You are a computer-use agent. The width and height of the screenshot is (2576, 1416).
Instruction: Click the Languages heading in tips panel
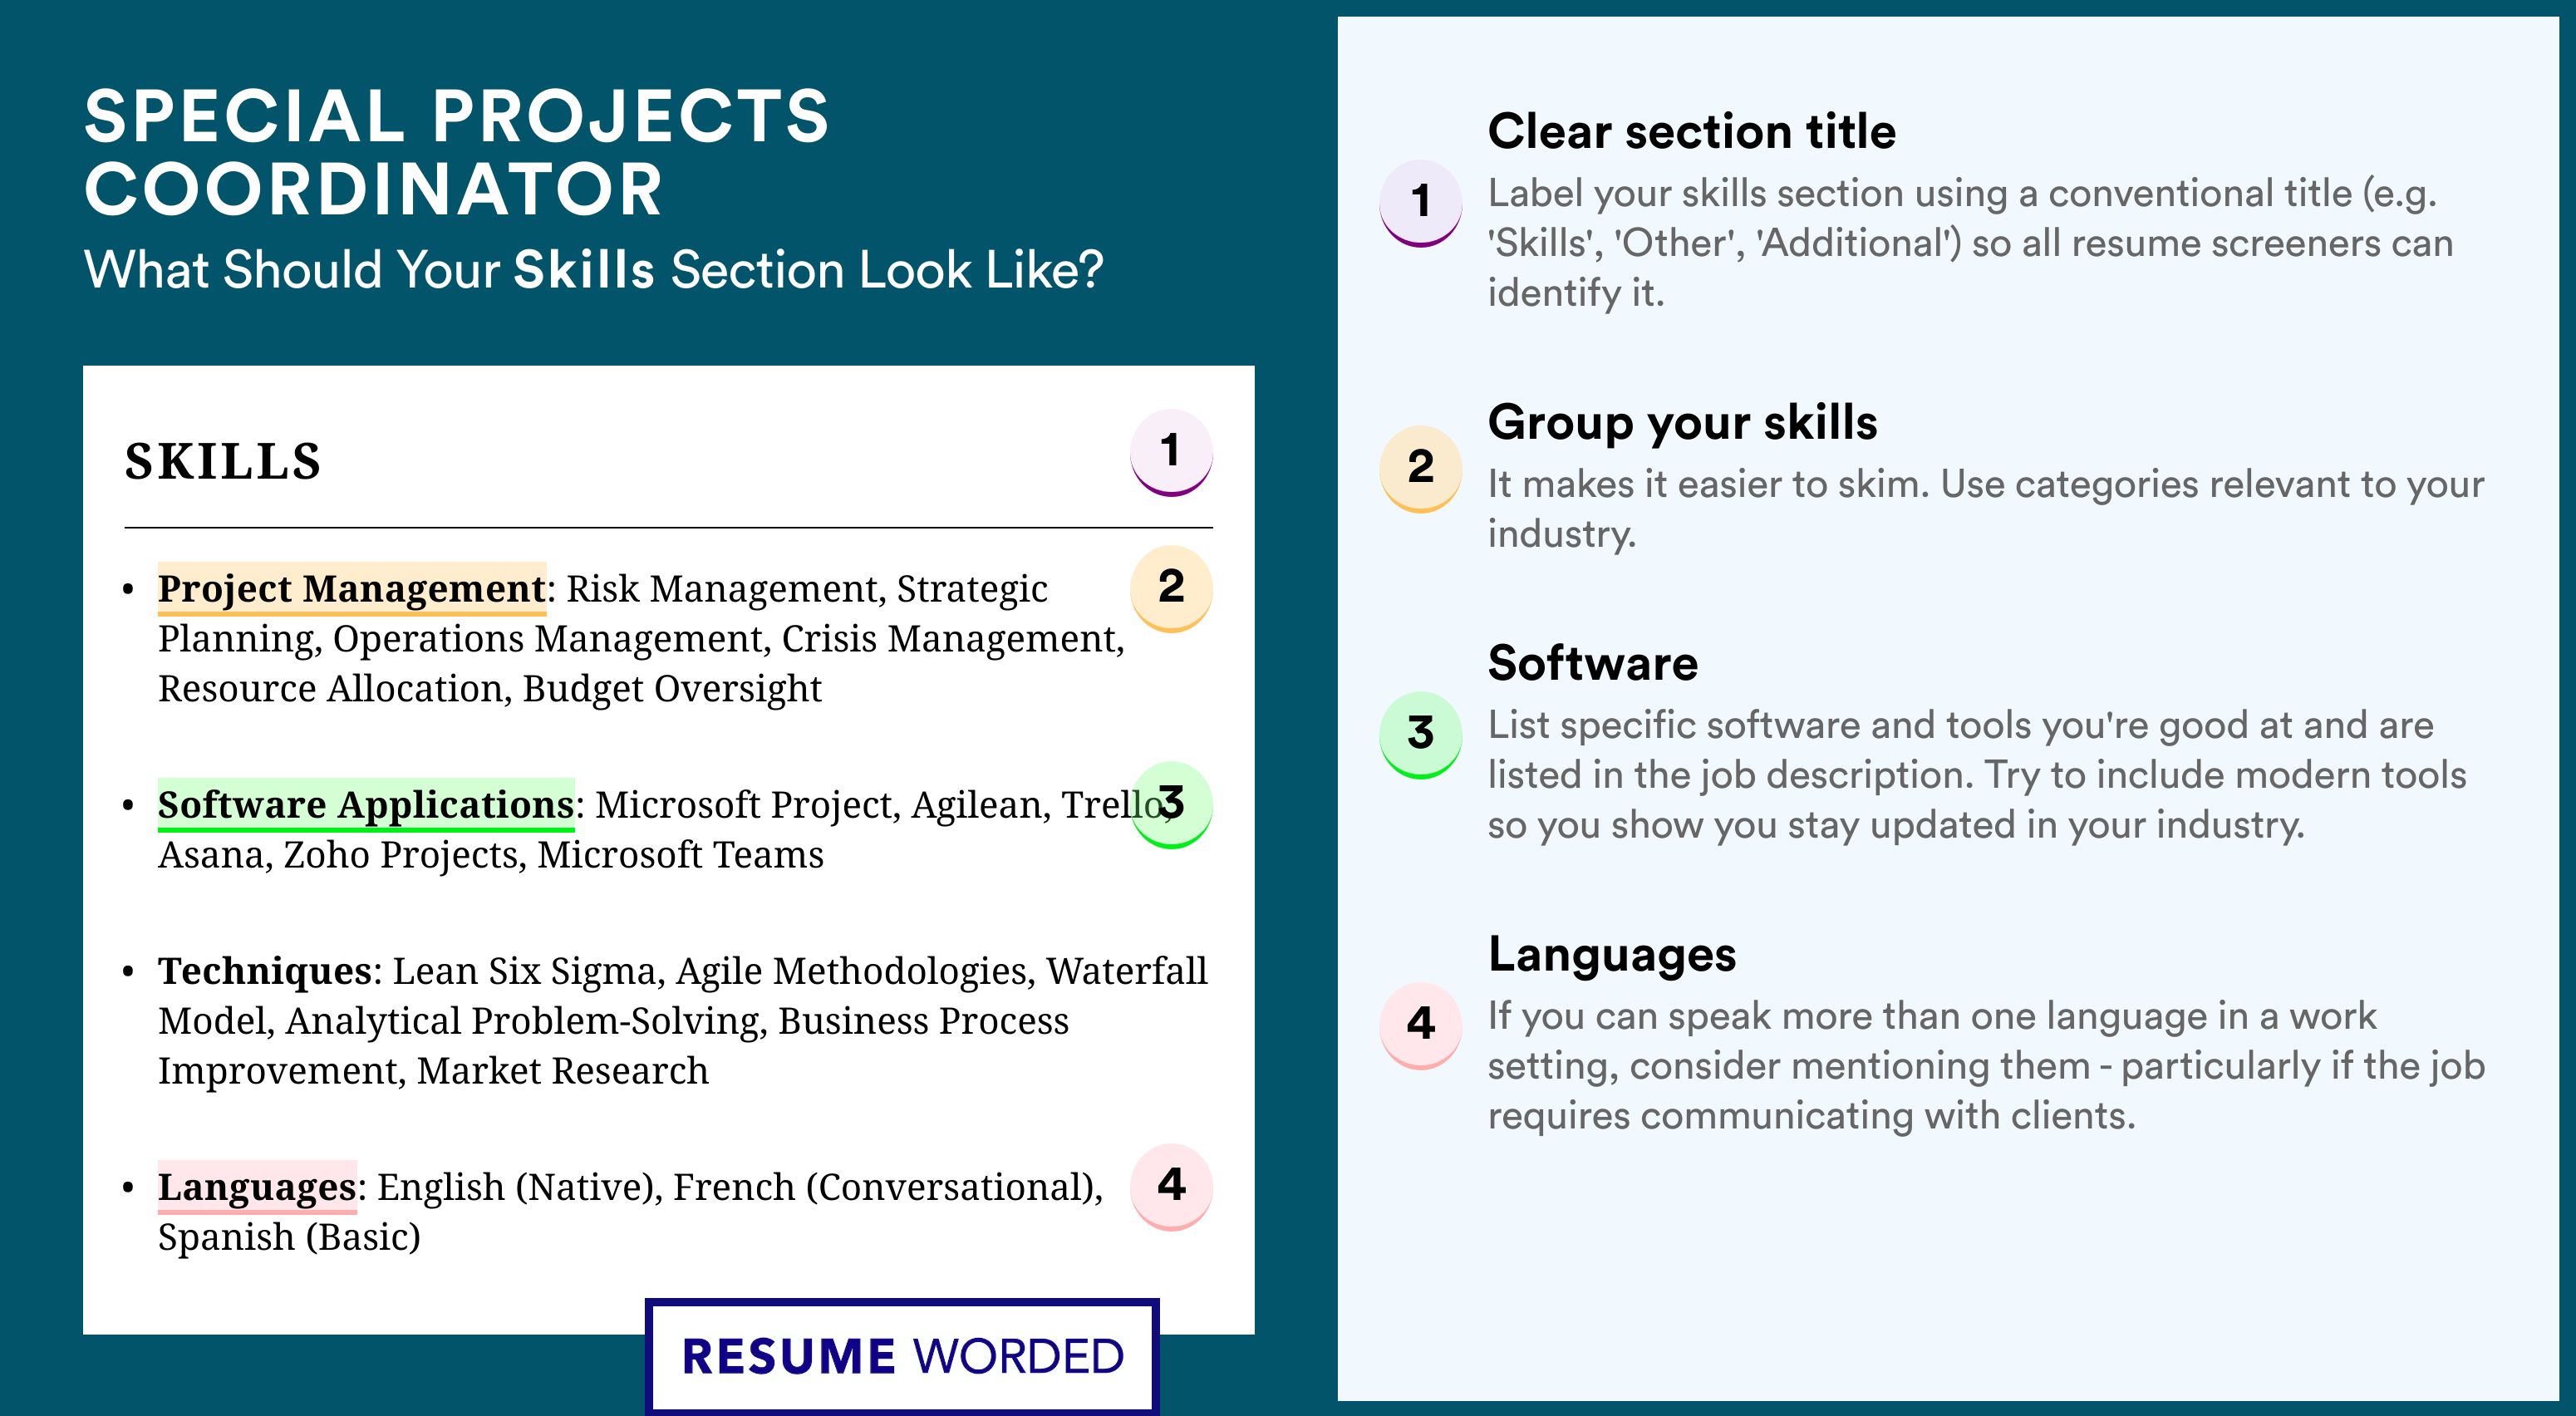coord(1612,954)
